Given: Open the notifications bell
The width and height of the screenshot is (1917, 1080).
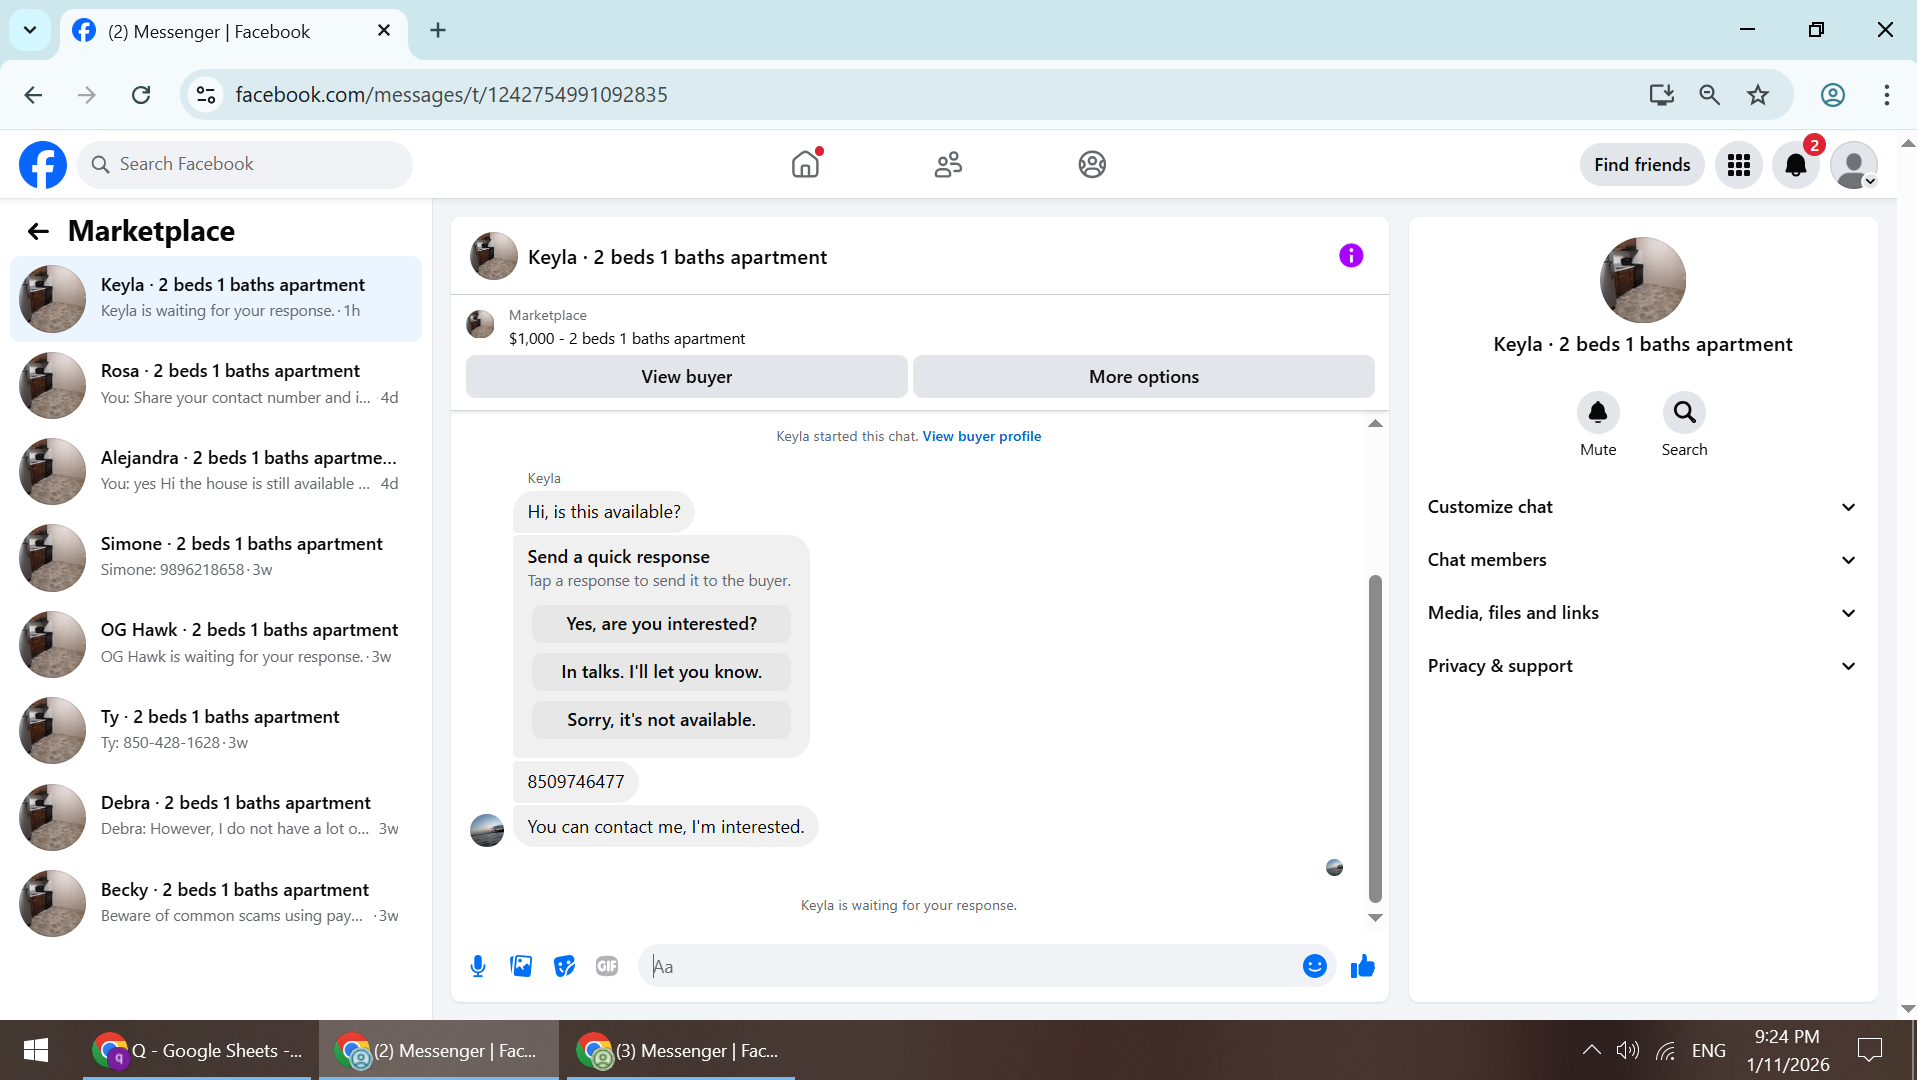Looking at the screenshot, I should coord(1796,165).
